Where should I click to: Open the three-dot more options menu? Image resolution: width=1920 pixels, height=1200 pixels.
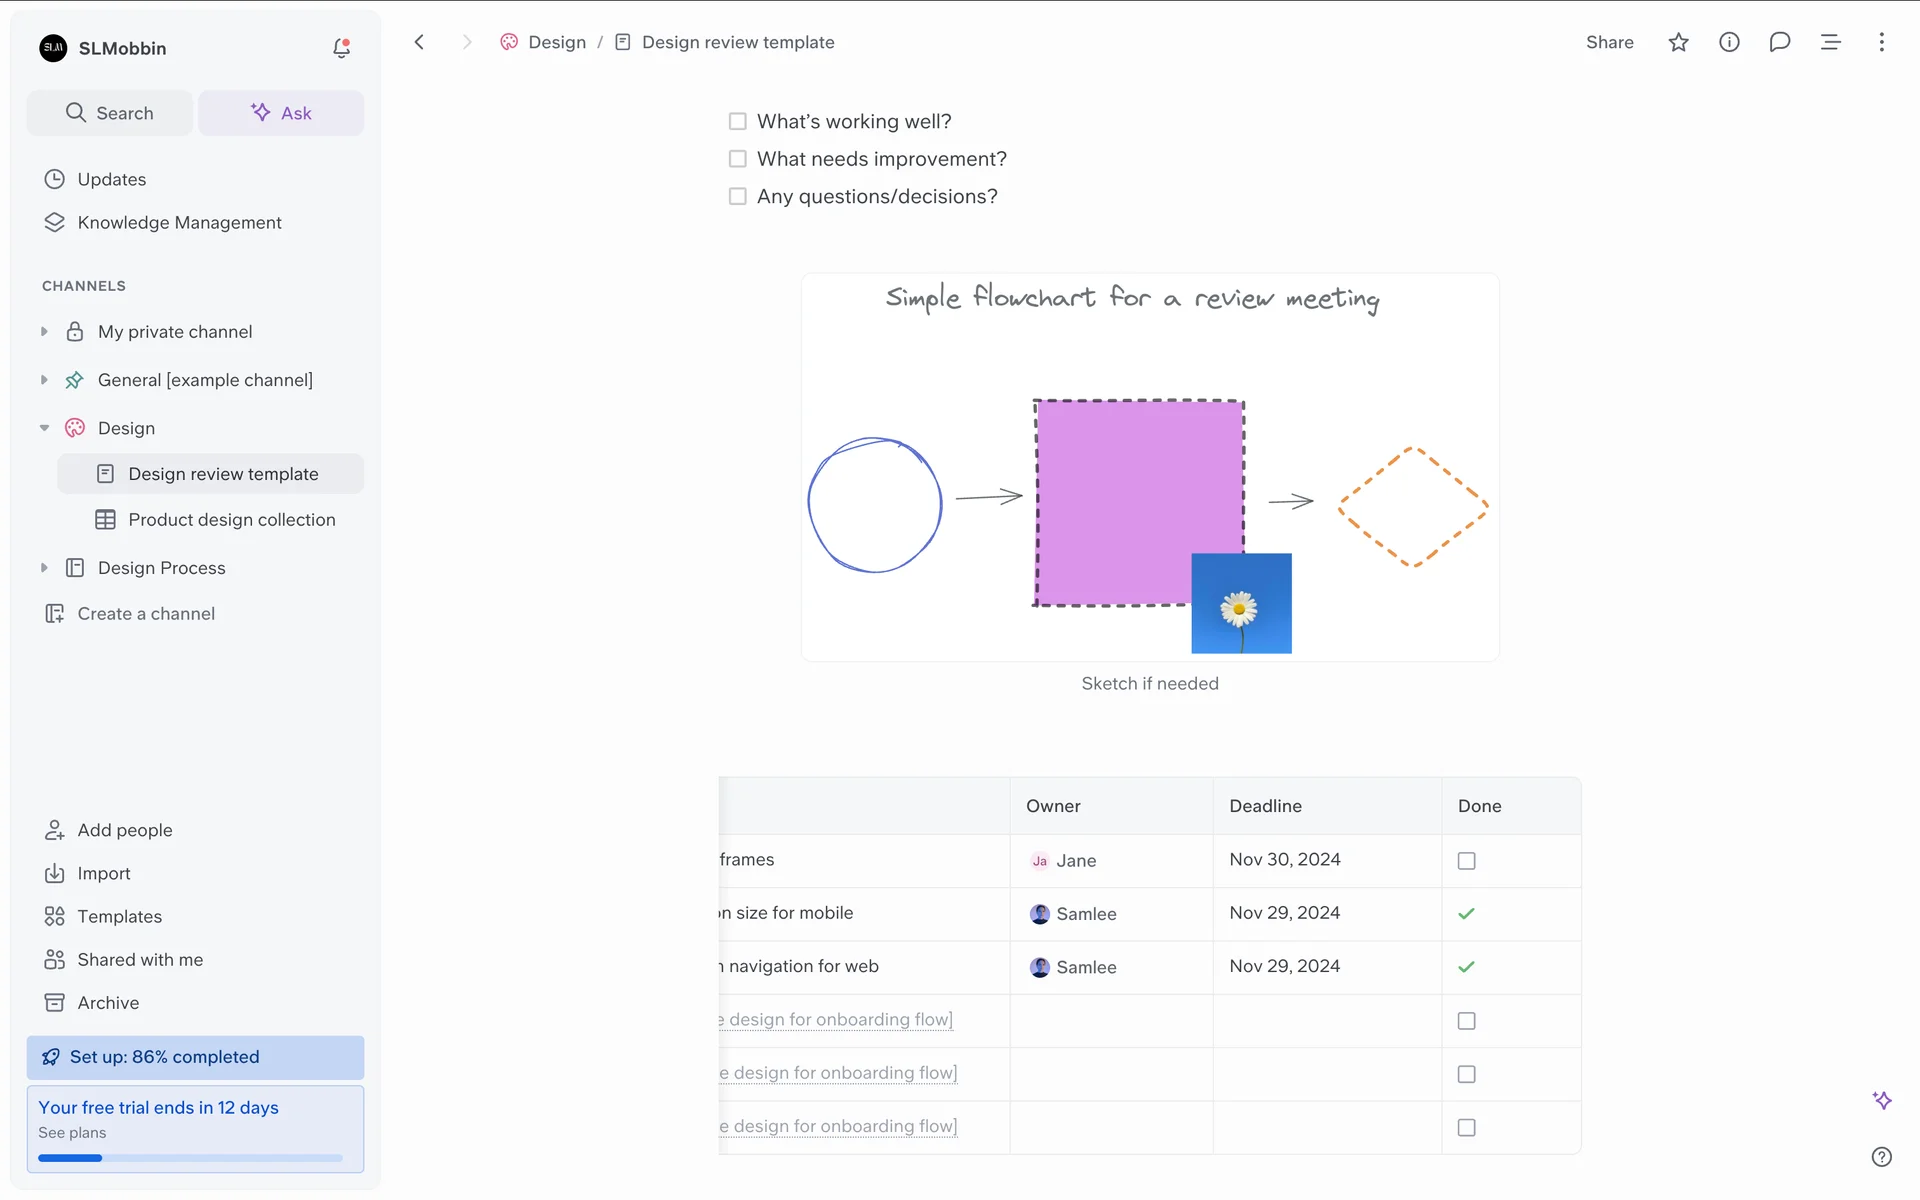tap(1881, 42)
